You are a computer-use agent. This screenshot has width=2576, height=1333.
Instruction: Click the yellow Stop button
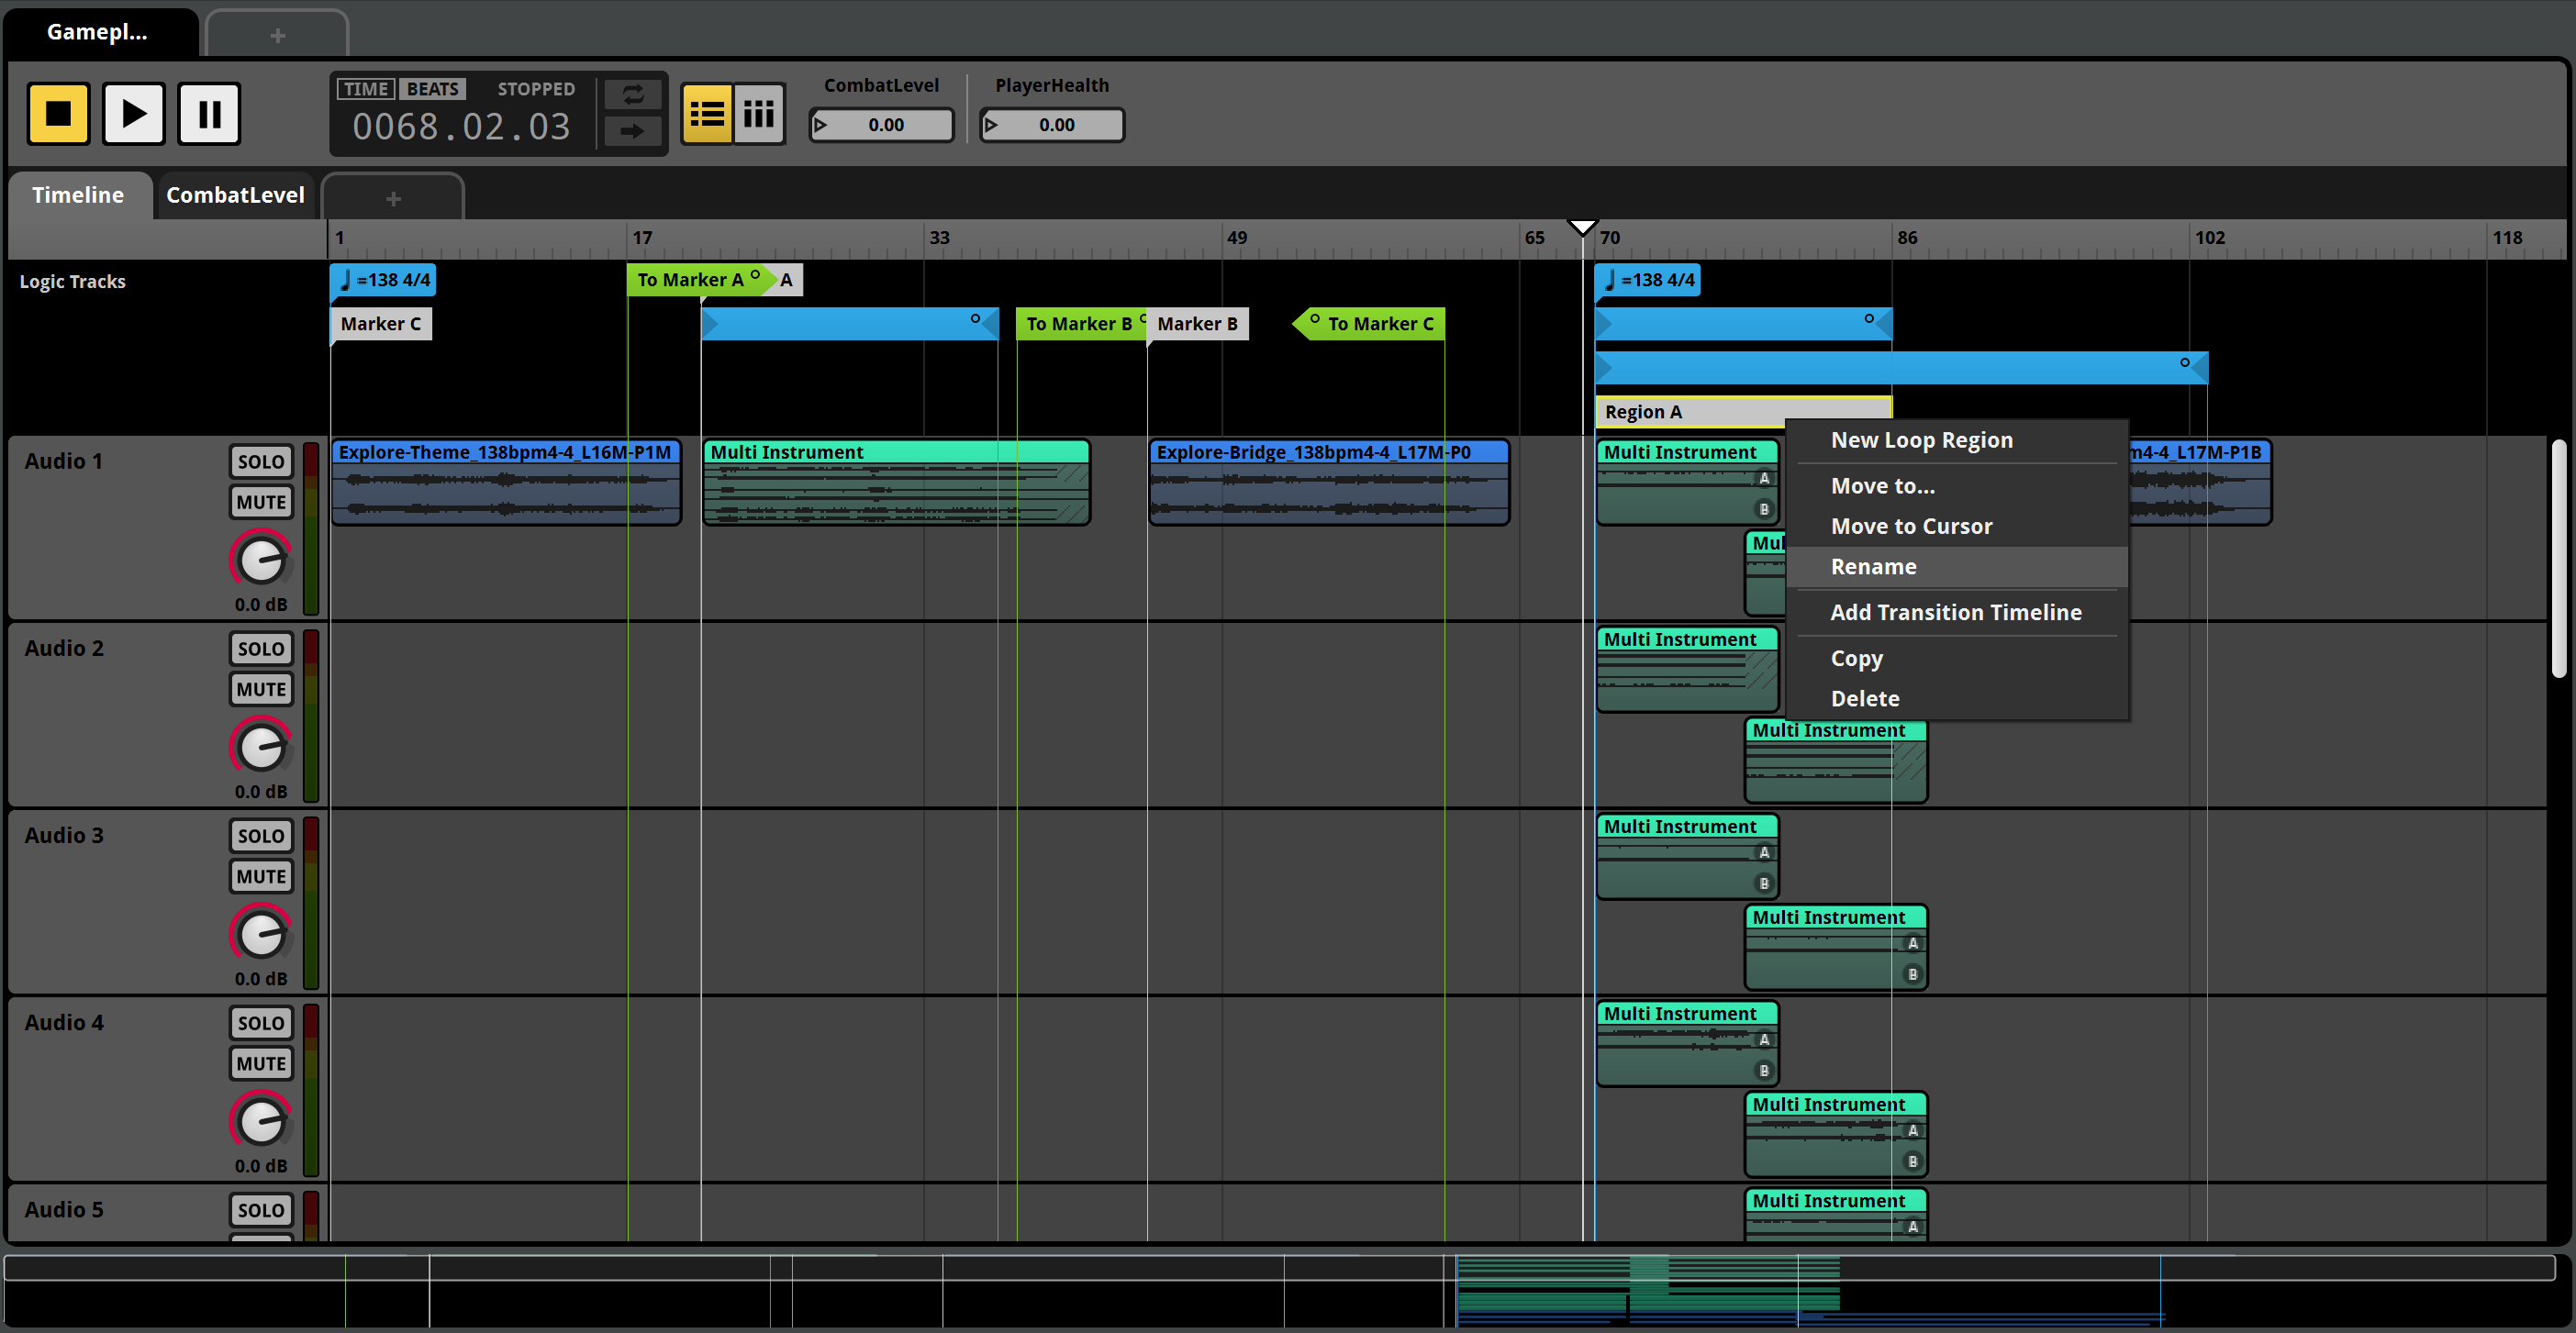[59, 113]
